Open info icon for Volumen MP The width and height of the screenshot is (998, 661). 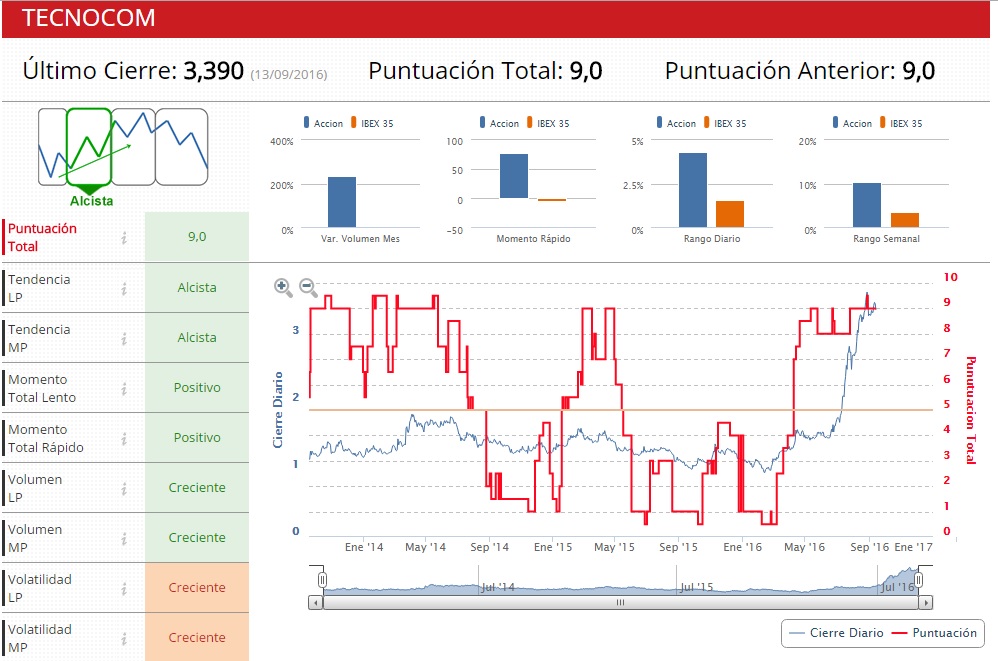pyautogui.click(x=124, y=538)
